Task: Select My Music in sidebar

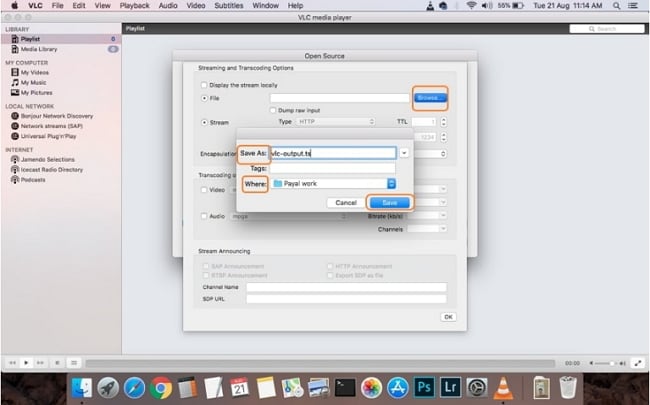Action: click(33, 82)
